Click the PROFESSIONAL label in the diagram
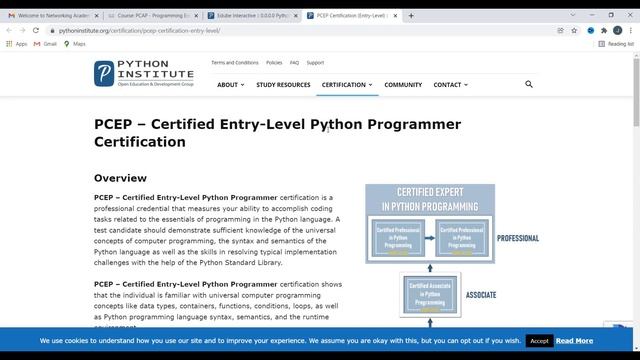Screen dimensions: 640x360 click(518, 238)
